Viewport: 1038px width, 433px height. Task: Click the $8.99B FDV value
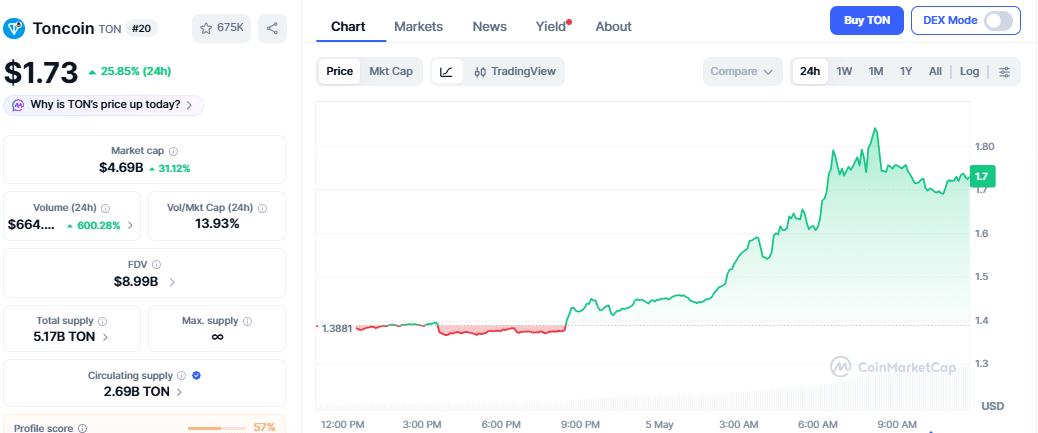[136, 281]
